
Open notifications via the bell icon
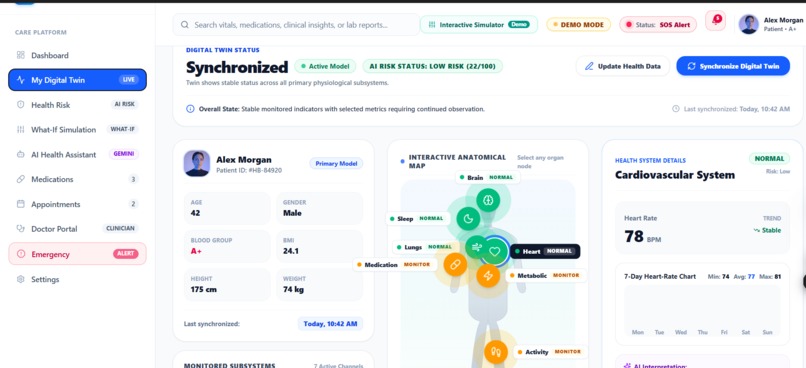(x=715, y=21)
